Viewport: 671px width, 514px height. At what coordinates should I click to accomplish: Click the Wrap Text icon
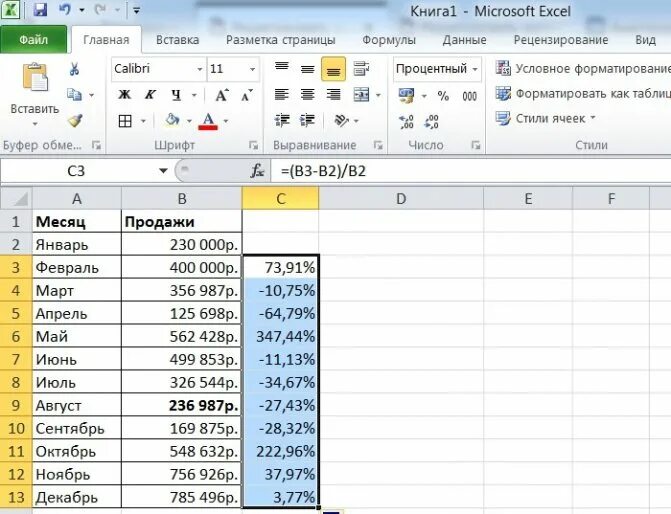coord(361,68)
